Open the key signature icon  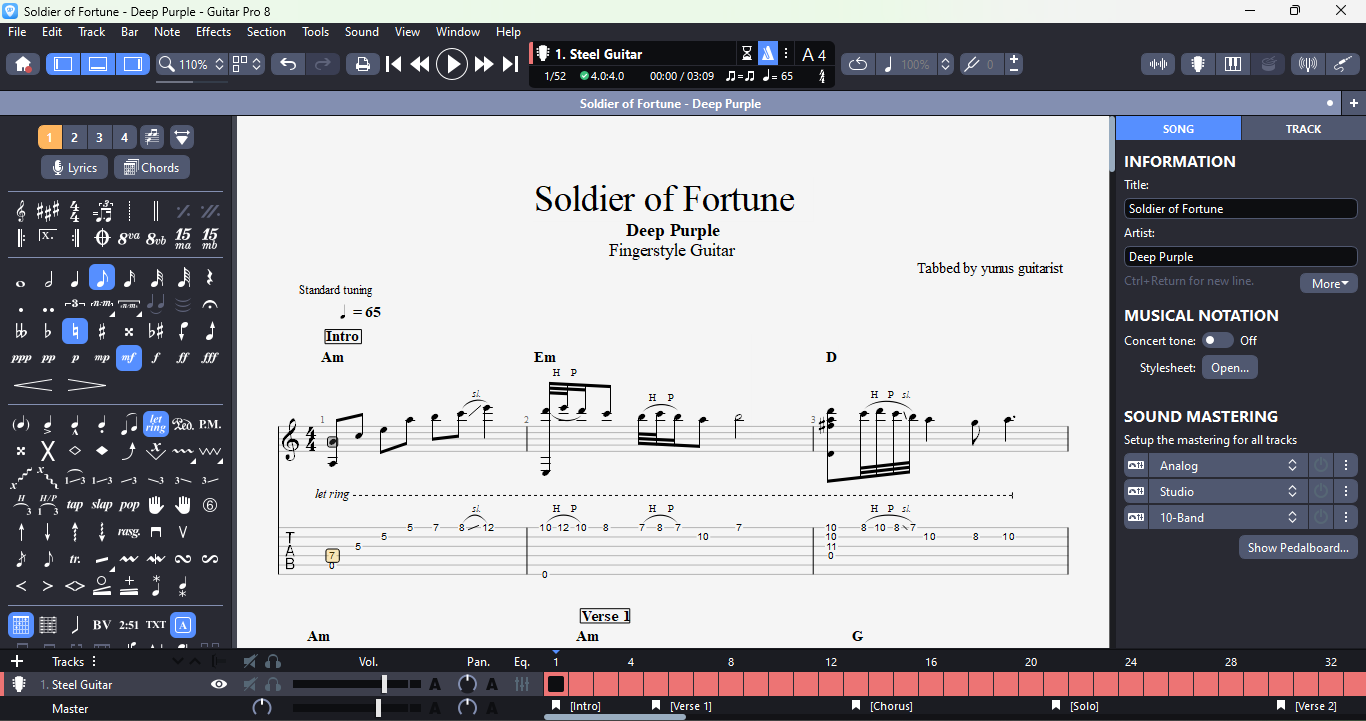click(48, 211)
